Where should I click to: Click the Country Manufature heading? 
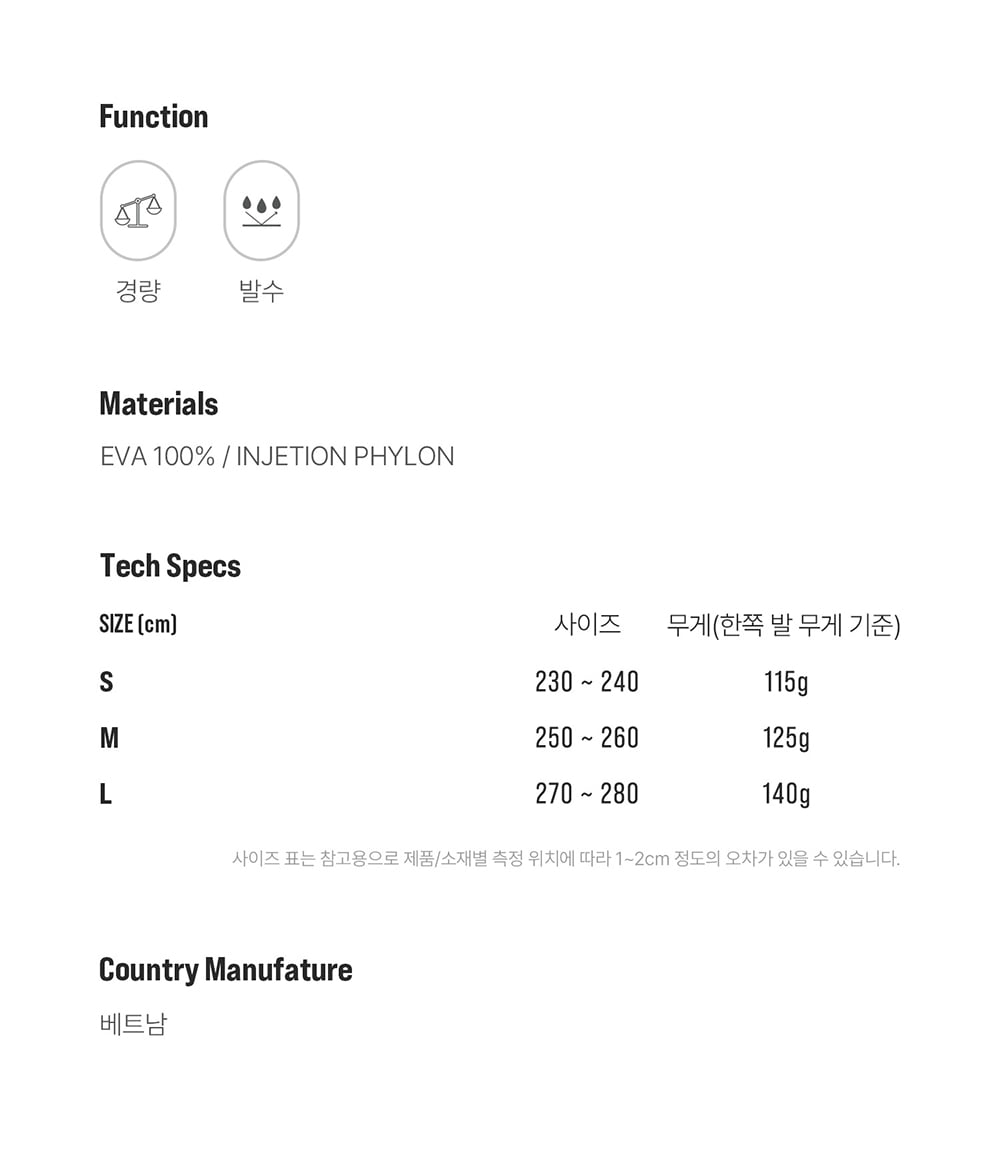226,970
